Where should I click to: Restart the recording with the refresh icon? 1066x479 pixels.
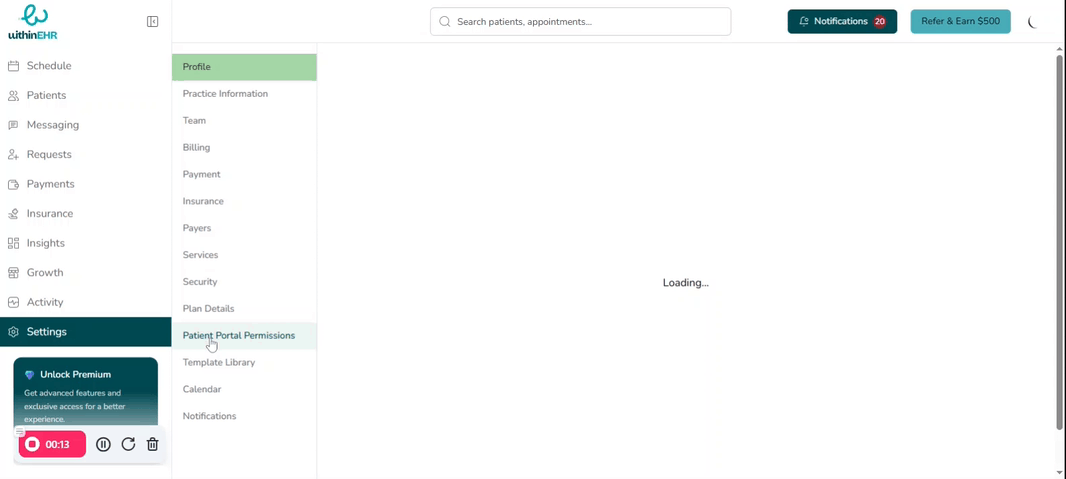(128, 444)
